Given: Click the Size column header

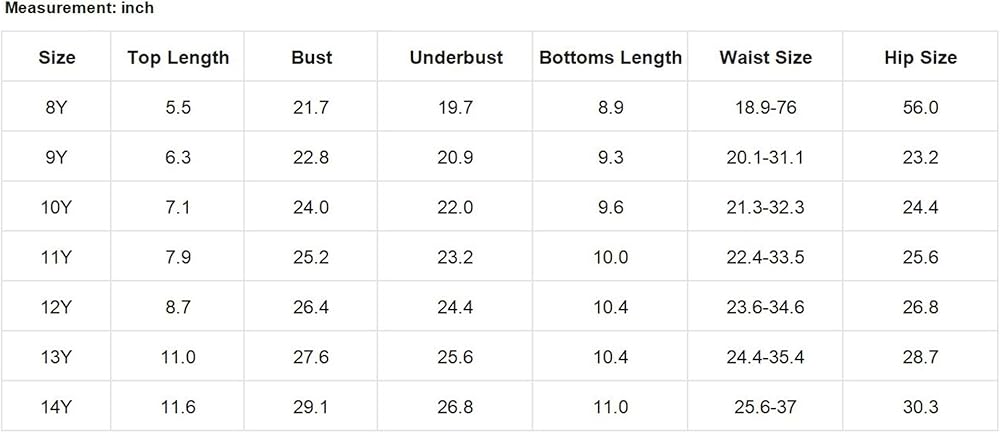Looking at the screenshot, I should [x=57, y=57].
